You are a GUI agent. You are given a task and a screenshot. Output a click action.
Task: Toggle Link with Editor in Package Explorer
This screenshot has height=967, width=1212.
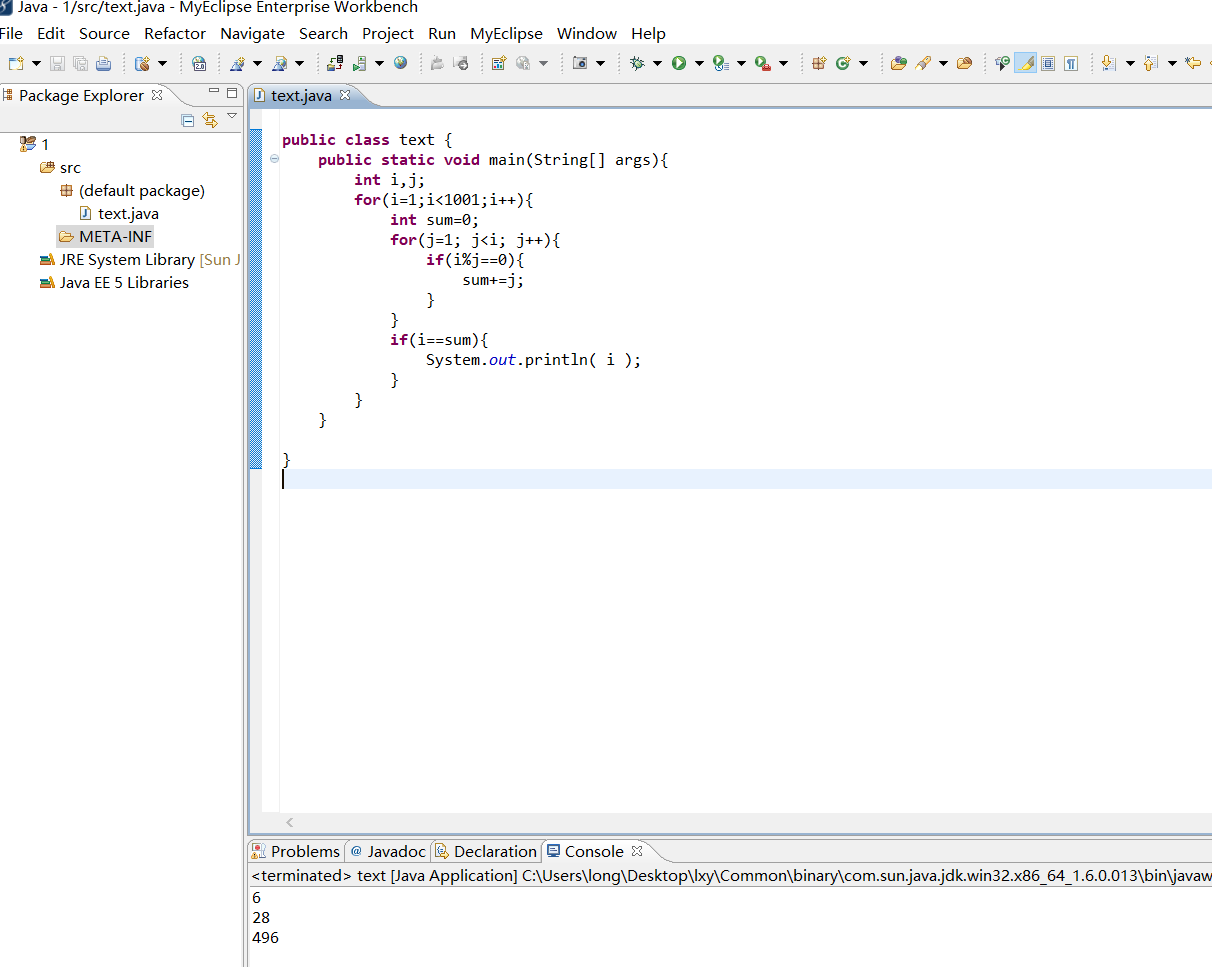[210, 120]
